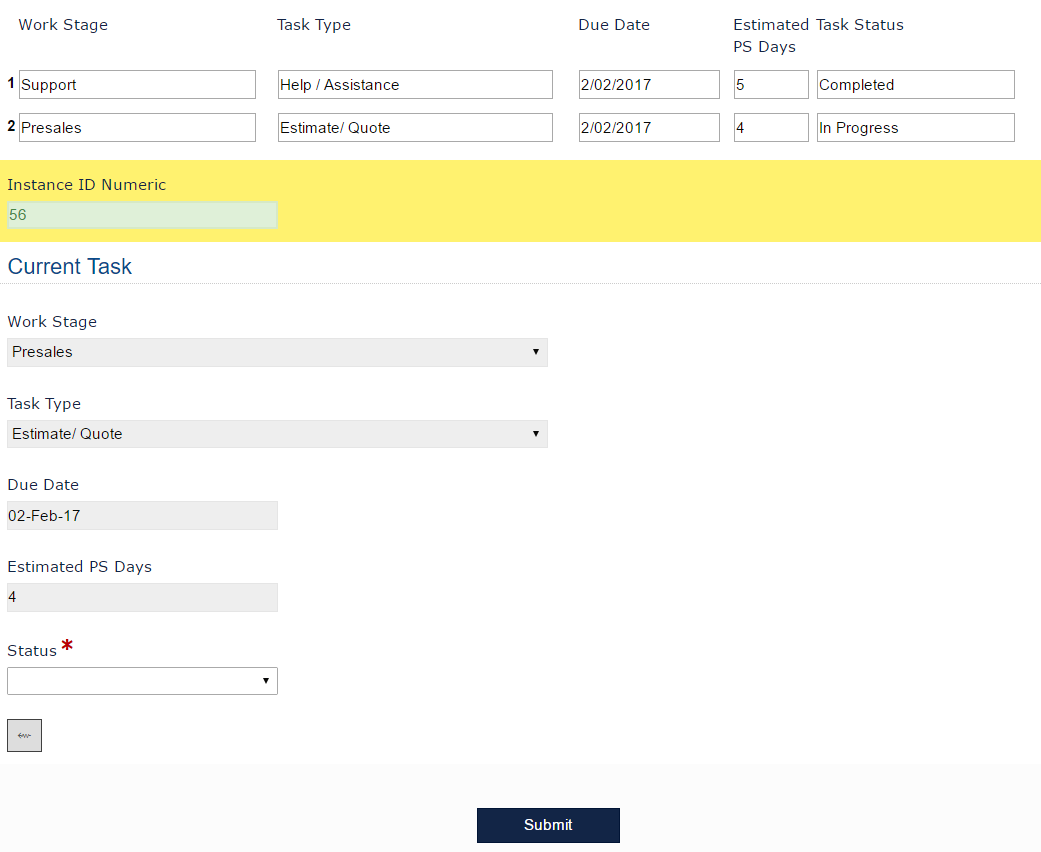Click the Due Date label under Current Task
The height and width of the screenshot is (852, 1041).
coord(43,485)
